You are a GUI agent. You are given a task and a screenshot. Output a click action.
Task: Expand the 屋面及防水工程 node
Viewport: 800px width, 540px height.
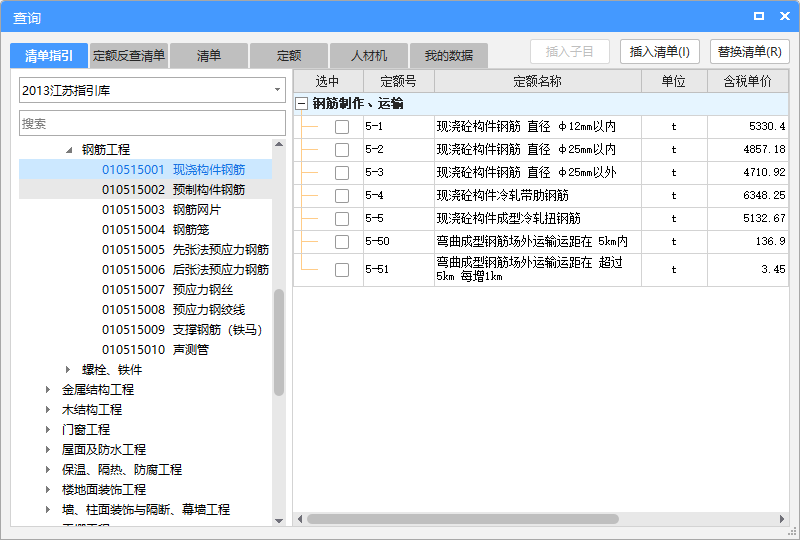click(x=48, y=449)
